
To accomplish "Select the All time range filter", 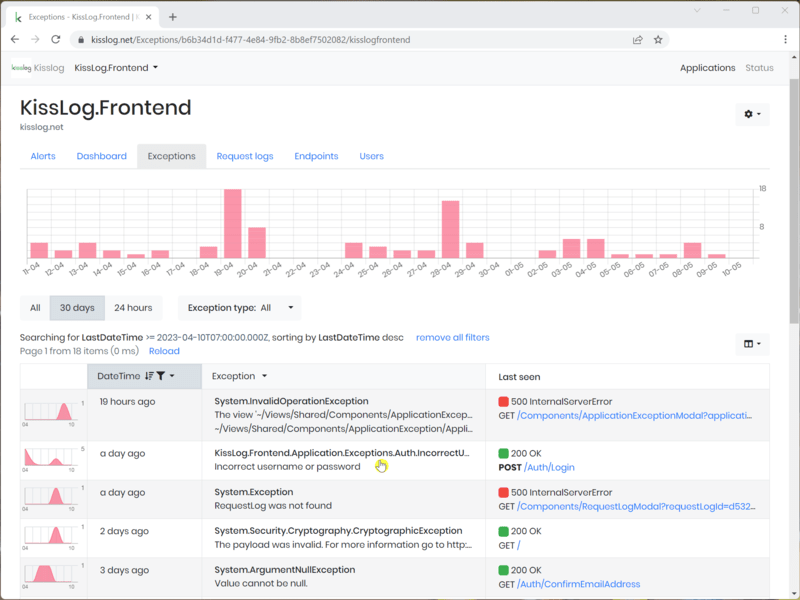I will [x=35, y=308].
